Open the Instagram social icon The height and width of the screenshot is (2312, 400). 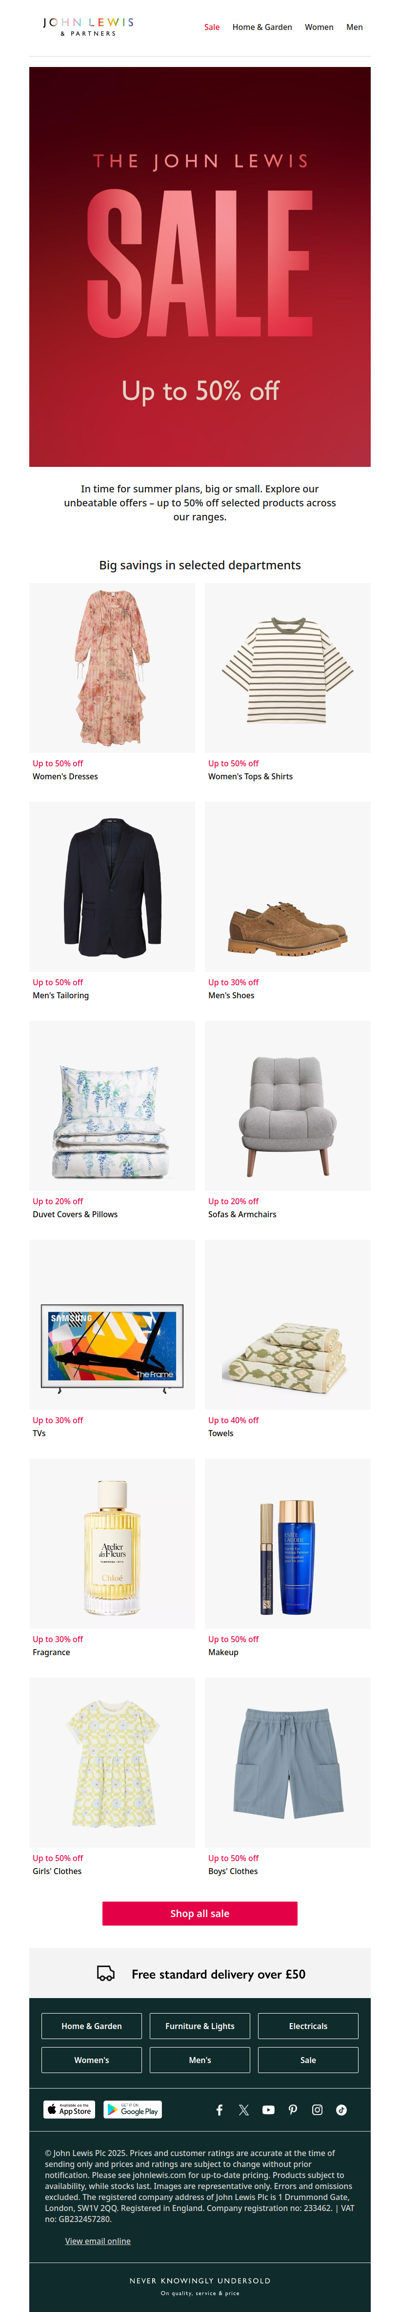tap(317, 2109)
